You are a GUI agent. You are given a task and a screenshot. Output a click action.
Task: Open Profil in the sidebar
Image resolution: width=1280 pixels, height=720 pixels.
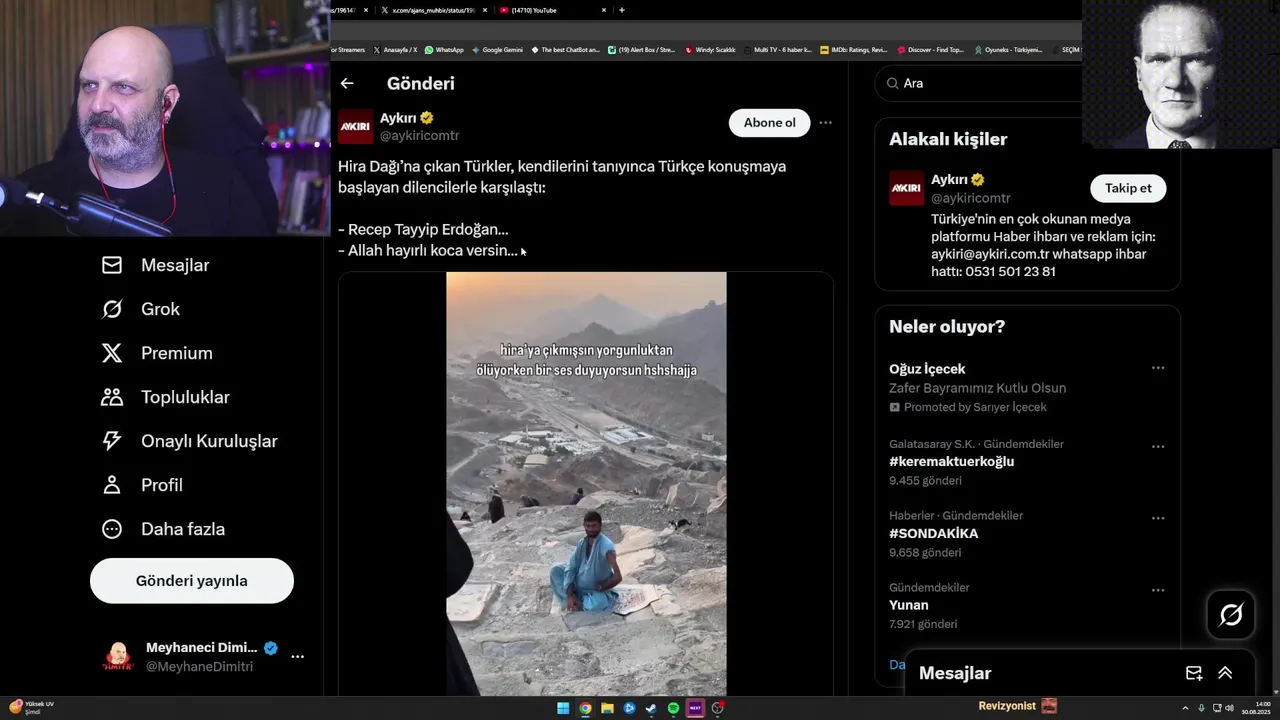tap(142, 485)
